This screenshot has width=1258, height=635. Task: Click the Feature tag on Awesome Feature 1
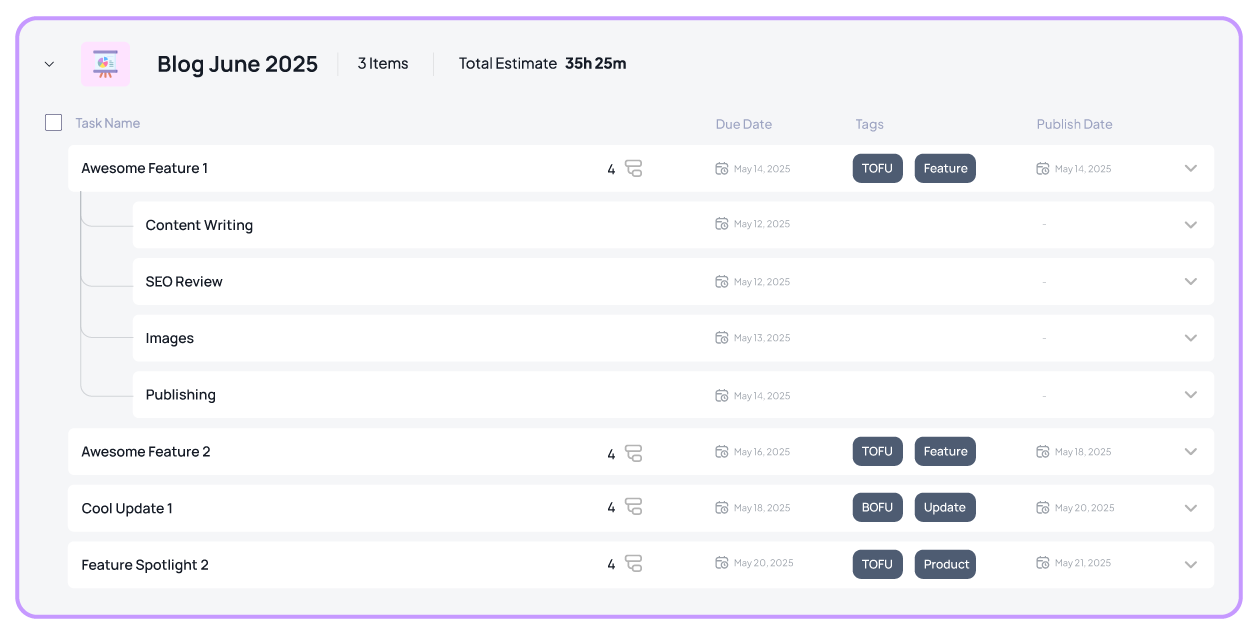pyautogui.click(x=945, y=168)
